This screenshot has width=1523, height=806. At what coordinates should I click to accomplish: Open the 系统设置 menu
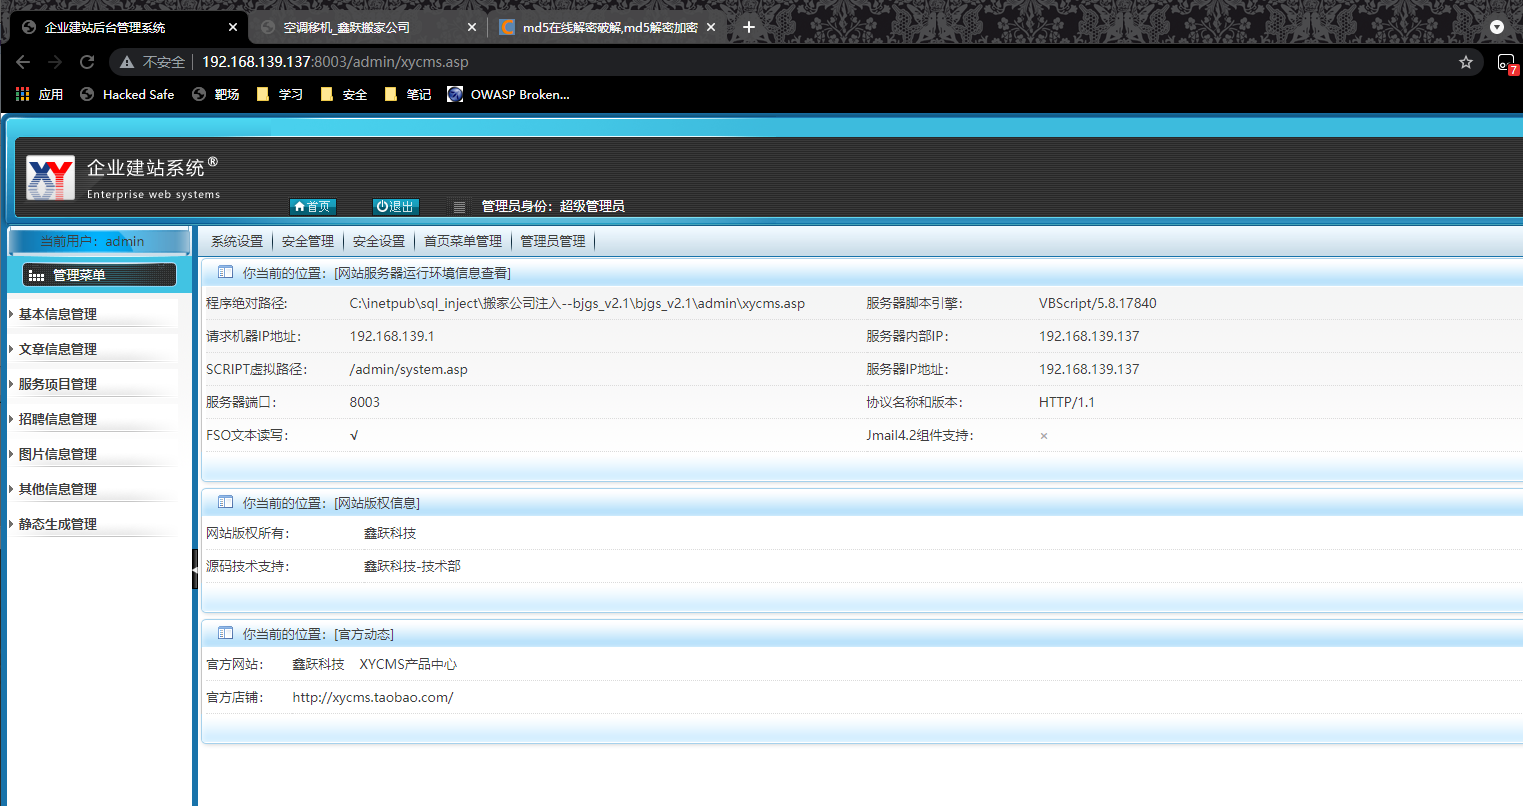pyautogui.click(x=237, y=241)
